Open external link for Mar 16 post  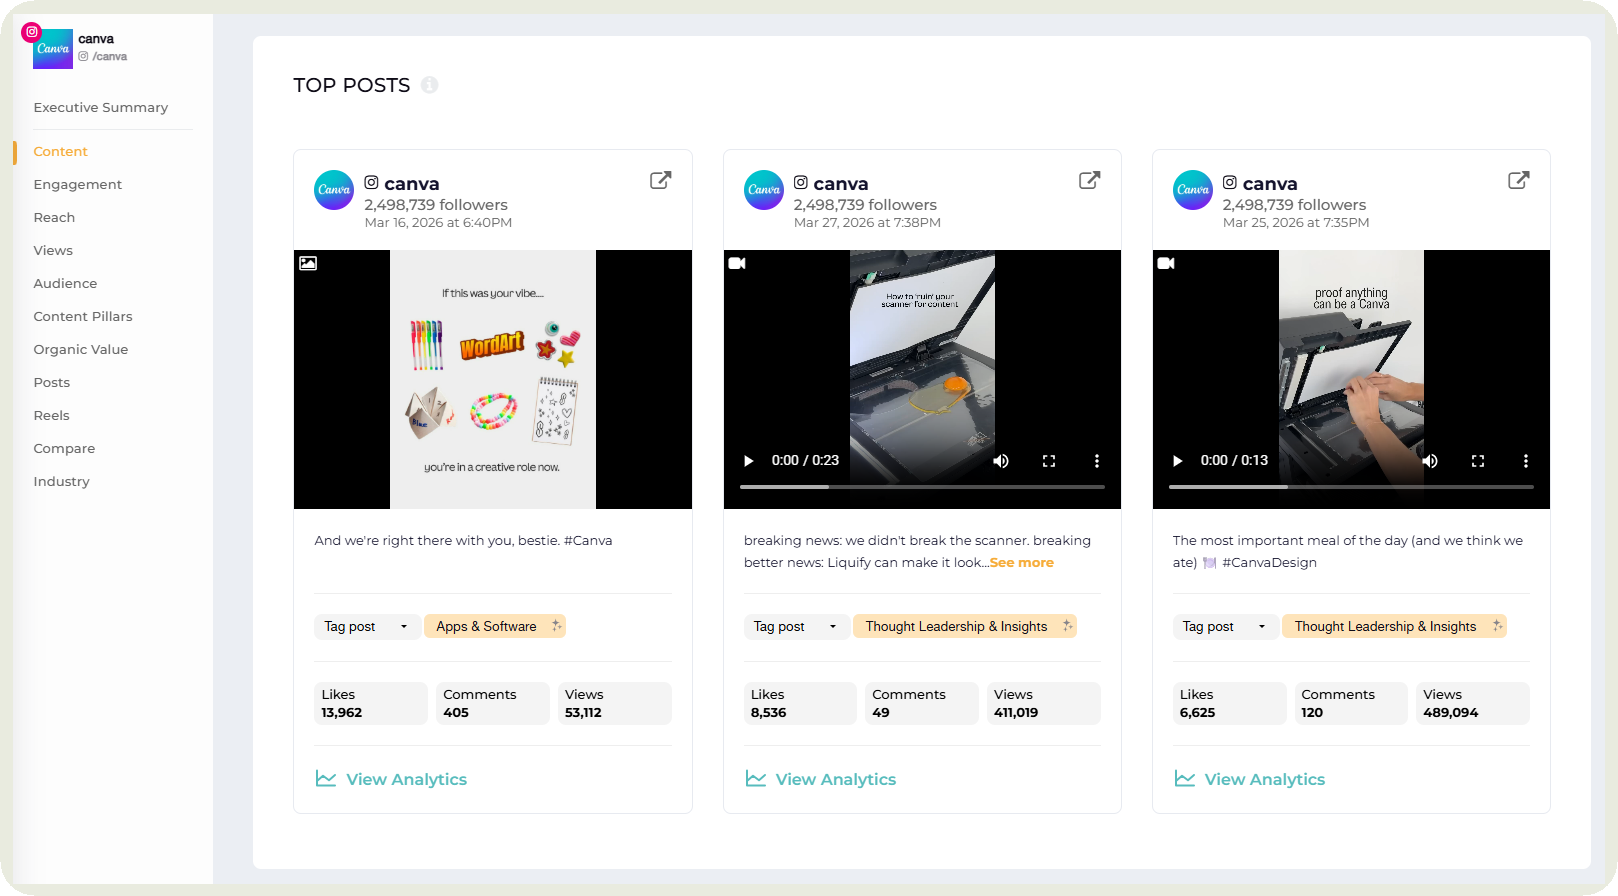(x=660, y=180)
